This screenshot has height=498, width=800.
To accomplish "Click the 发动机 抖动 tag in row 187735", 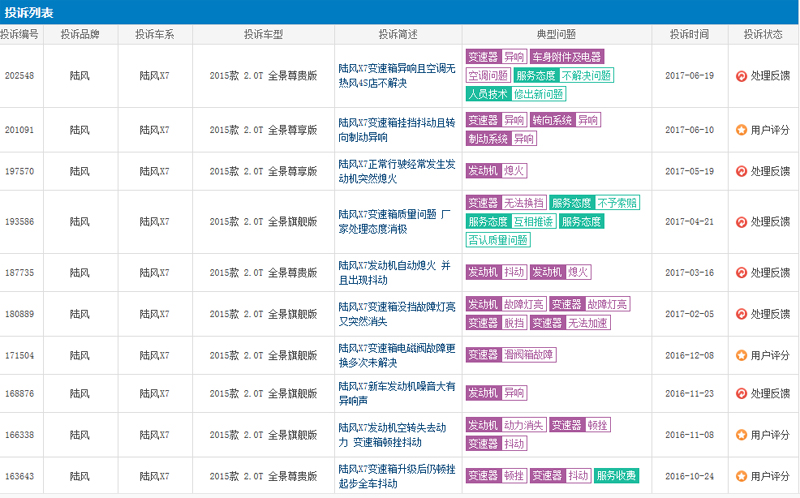I will (x=496, y=272).
